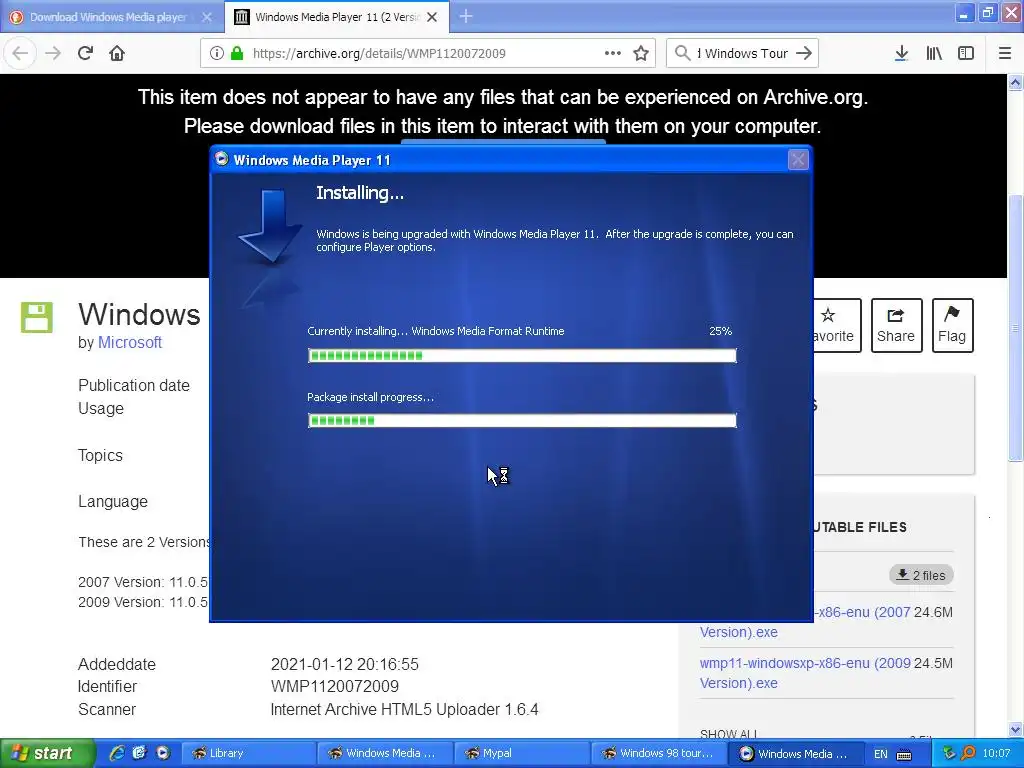Close the Windows Media Player 11 installer dialog
Viewport: 1024px width, 768px height.
(798, 160)
